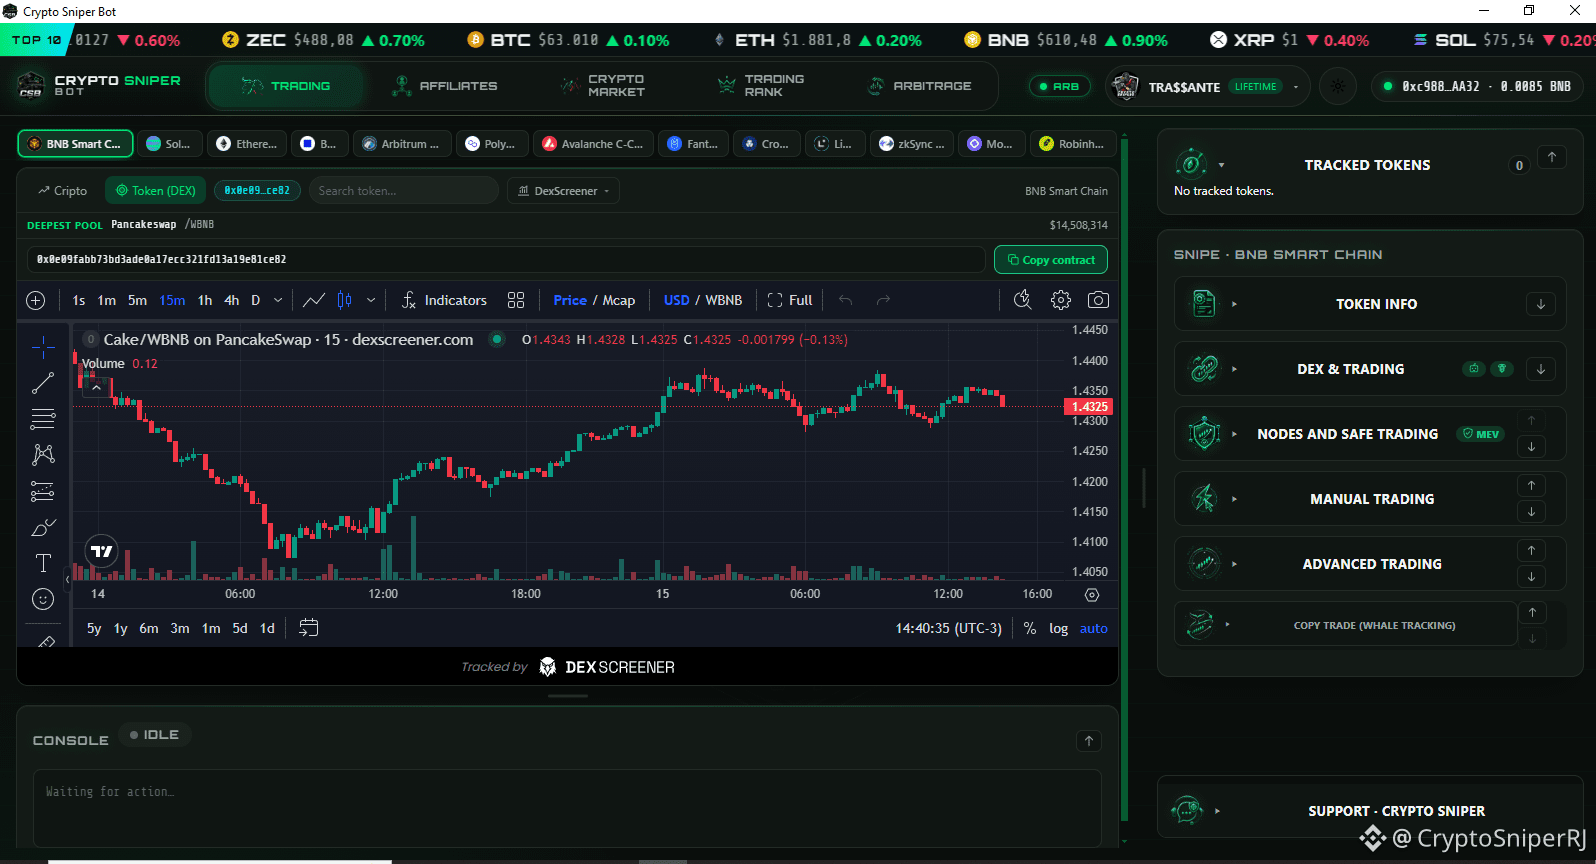Take a chart snapshot with camera
1596x864 pixels.
(1098, 300)
